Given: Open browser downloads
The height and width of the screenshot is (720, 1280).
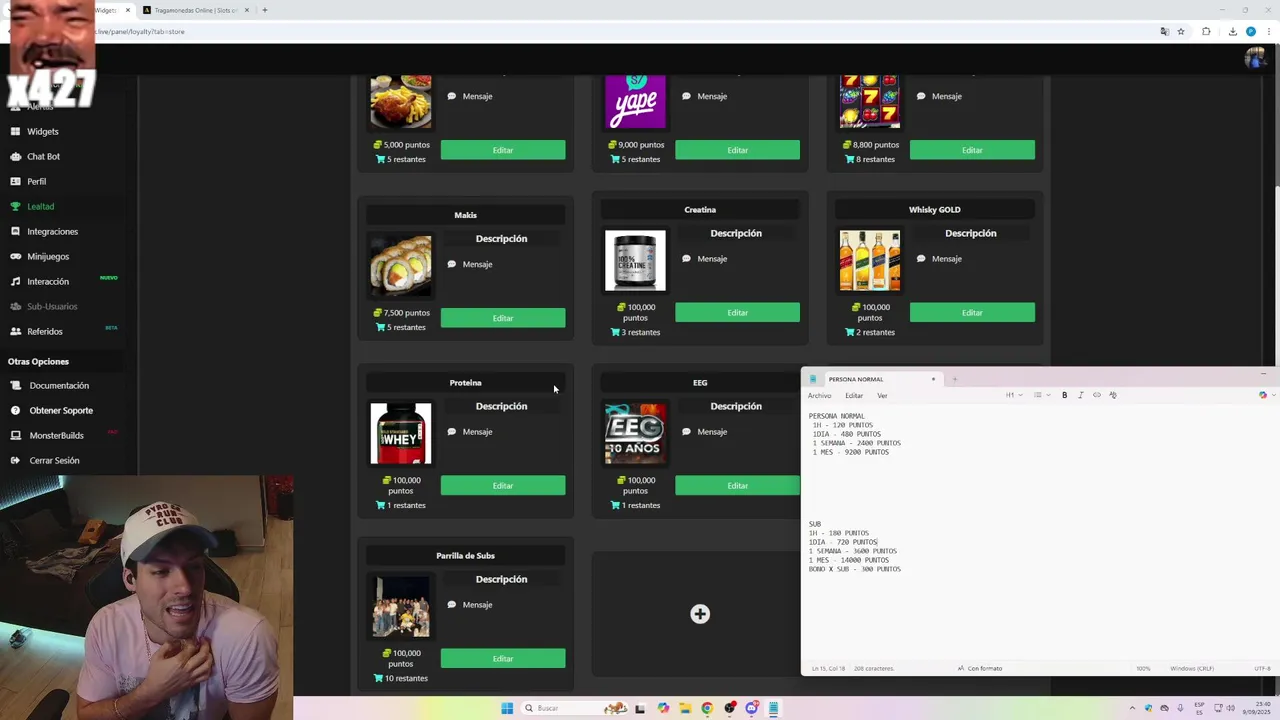Looking at the screenshot, I should (x=1233, y=31).
